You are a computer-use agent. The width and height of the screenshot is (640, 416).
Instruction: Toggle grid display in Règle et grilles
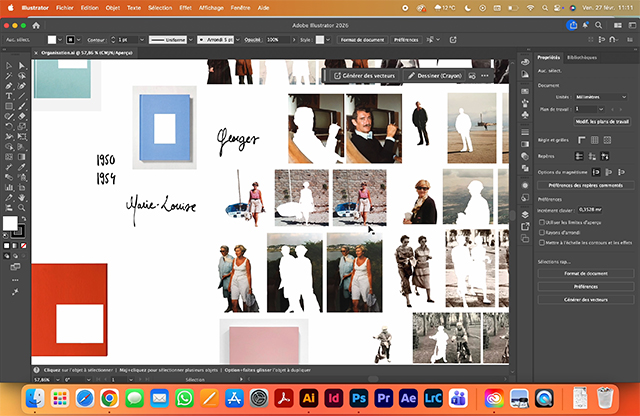pyautogui.click(x=595, y=140)
